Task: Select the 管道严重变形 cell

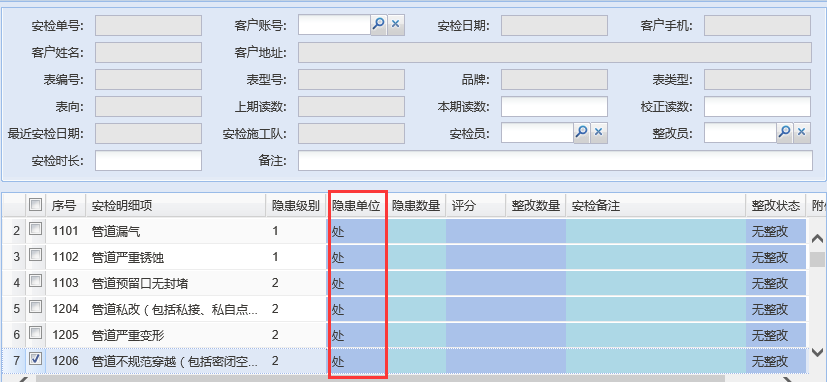Action: coord(176,335)
